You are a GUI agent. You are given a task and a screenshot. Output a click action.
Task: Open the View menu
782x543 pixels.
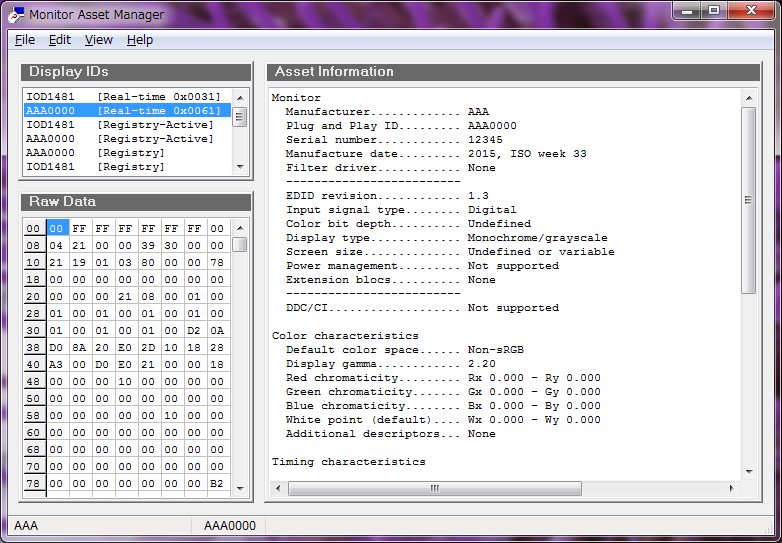coord(98,40)
